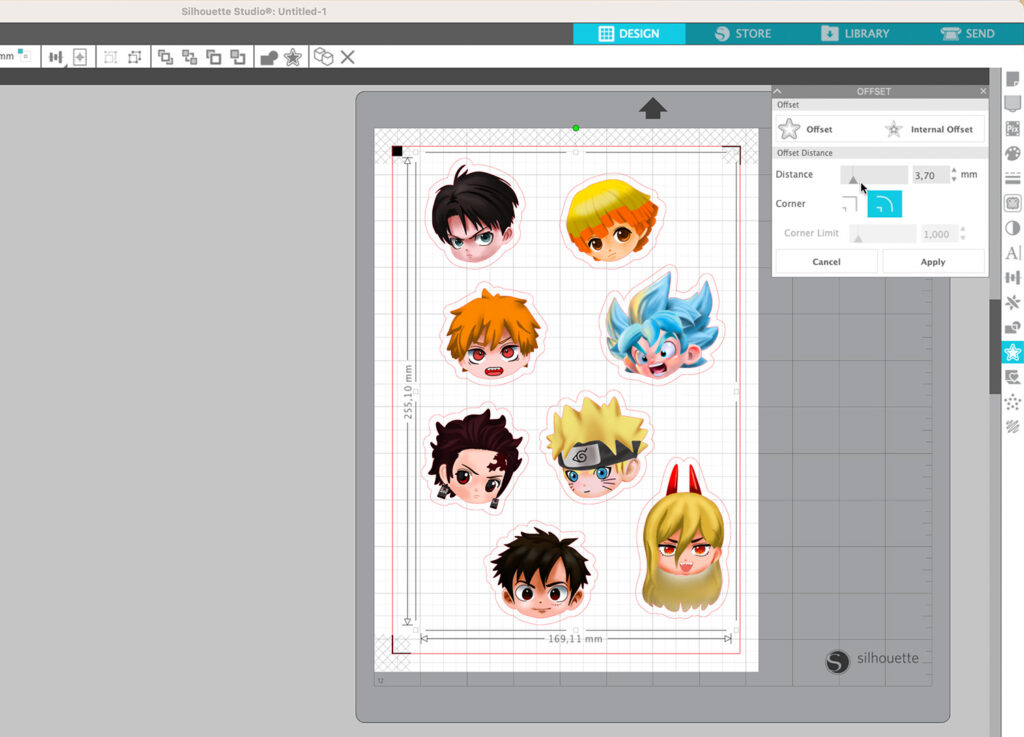Collapse the Offset panel with the chevron
The image size is (1024, 737).
(778, 91)
